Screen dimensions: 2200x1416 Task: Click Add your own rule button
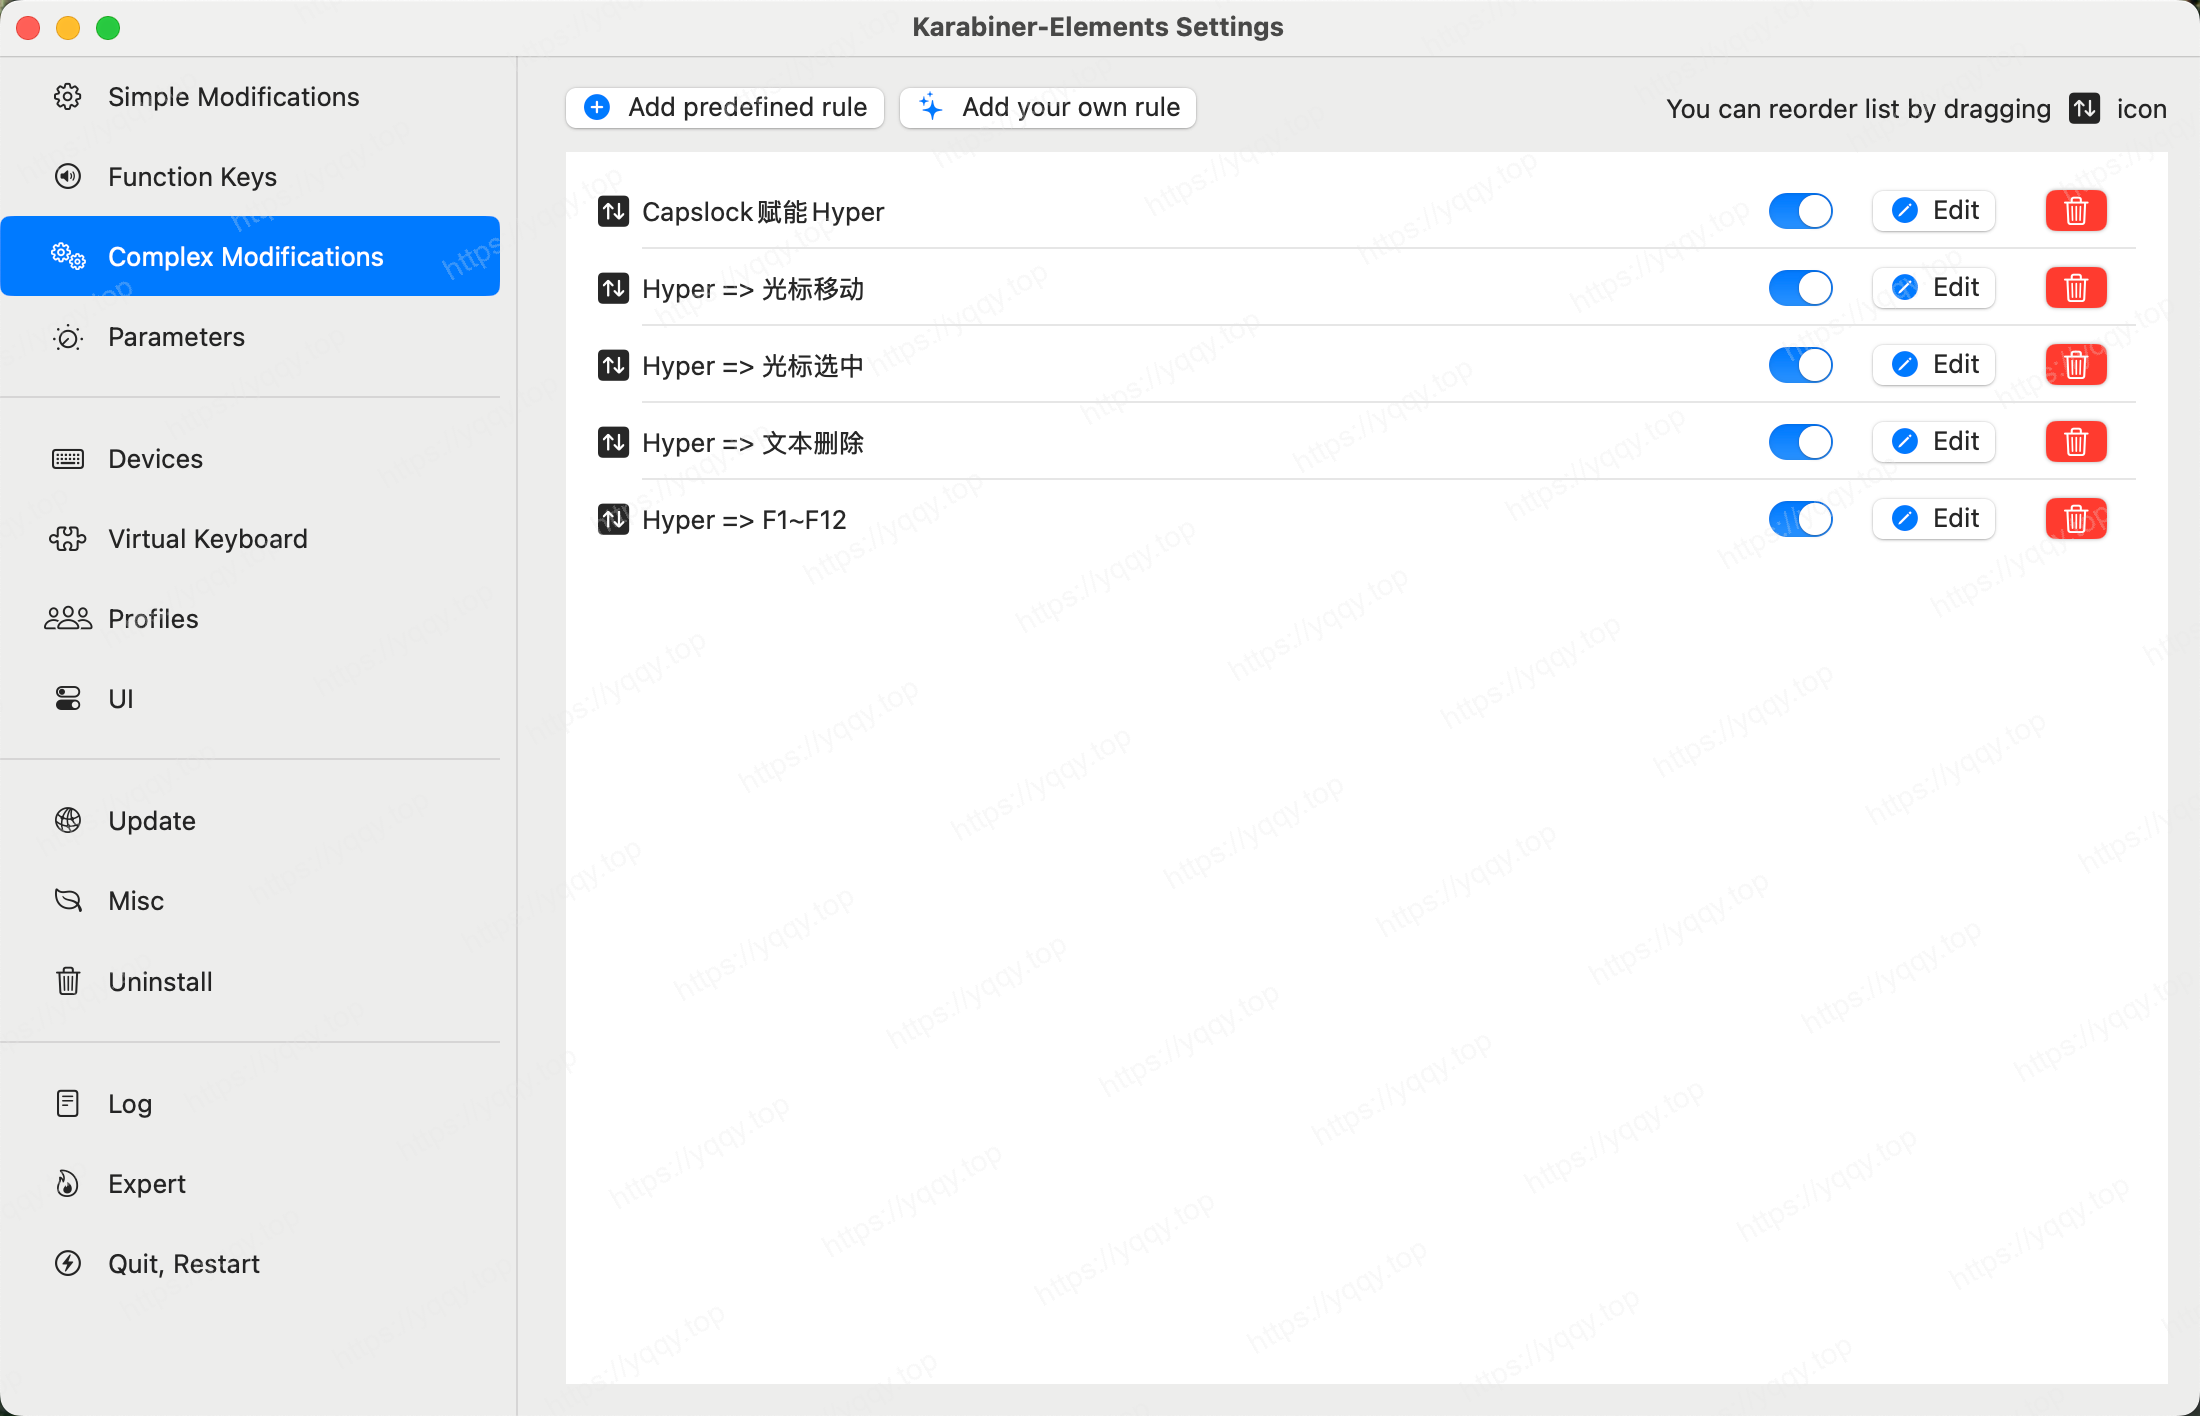[1048, 108]
